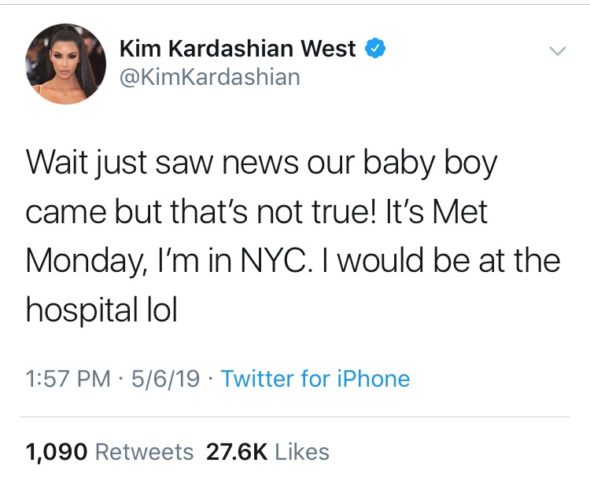Open the tweet options chevron menu
The height and width of the screenshot is (481, 590).
pyautogui.click(x=557, y=50)
